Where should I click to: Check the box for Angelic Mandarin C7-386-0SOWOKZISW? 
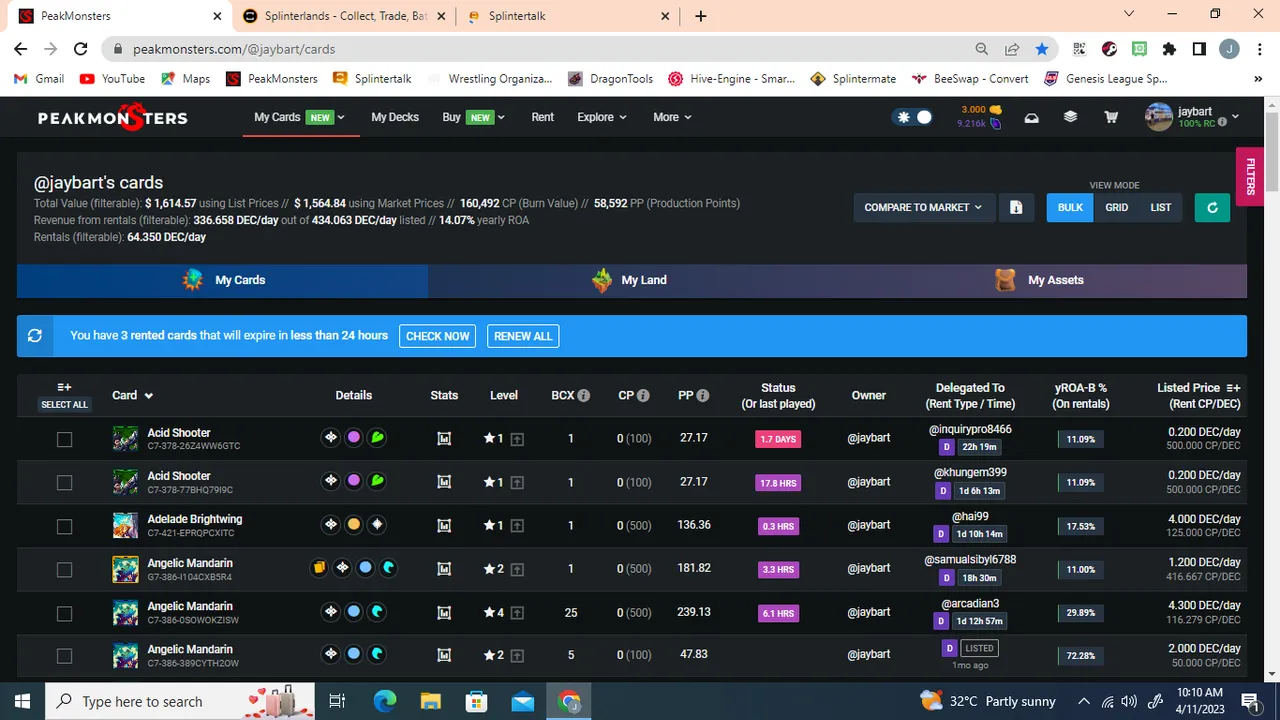(x=64, y=613)
